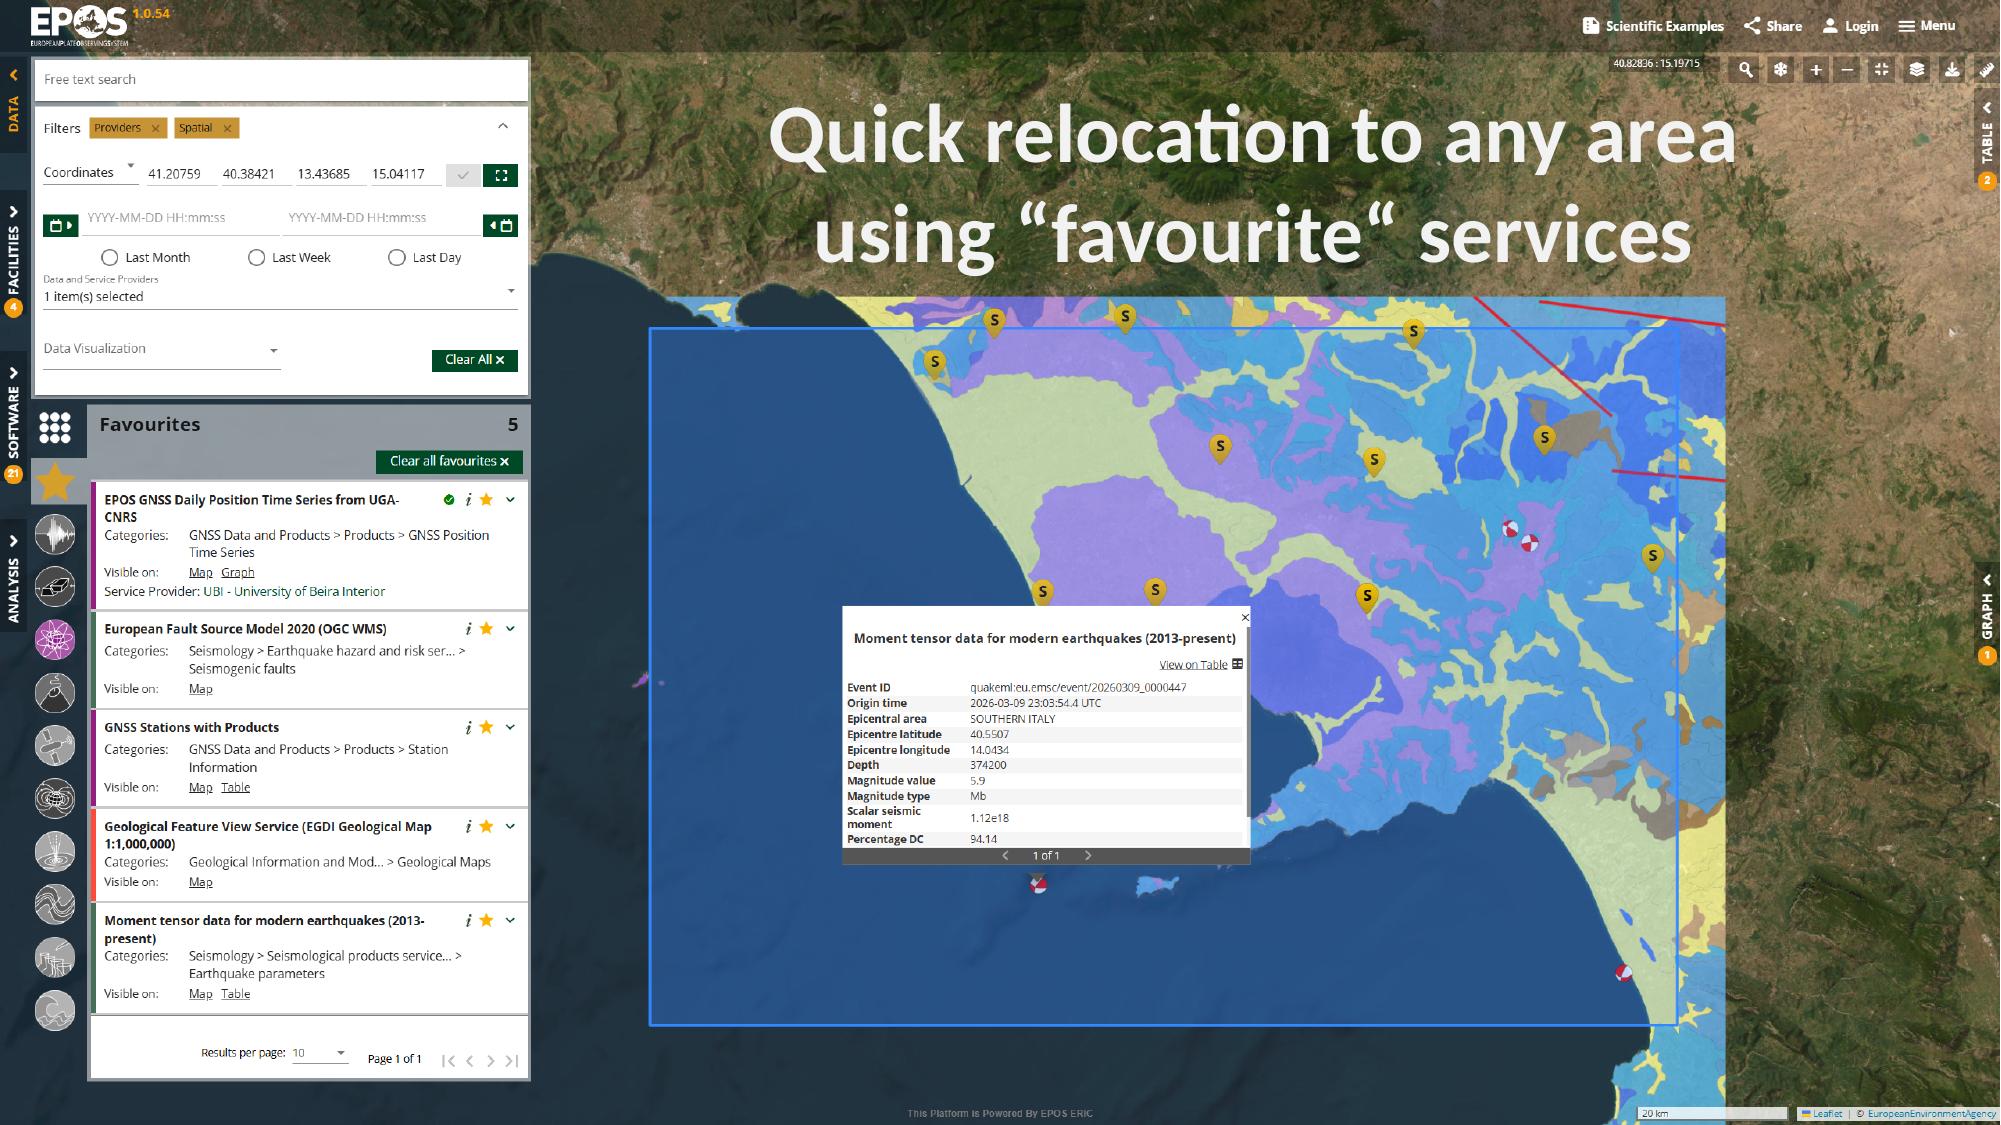This screenshot has height=1125, width=2001.
Task: Collapse the 'European Fault Source Model 2020' entry
Action: (510, 628)
